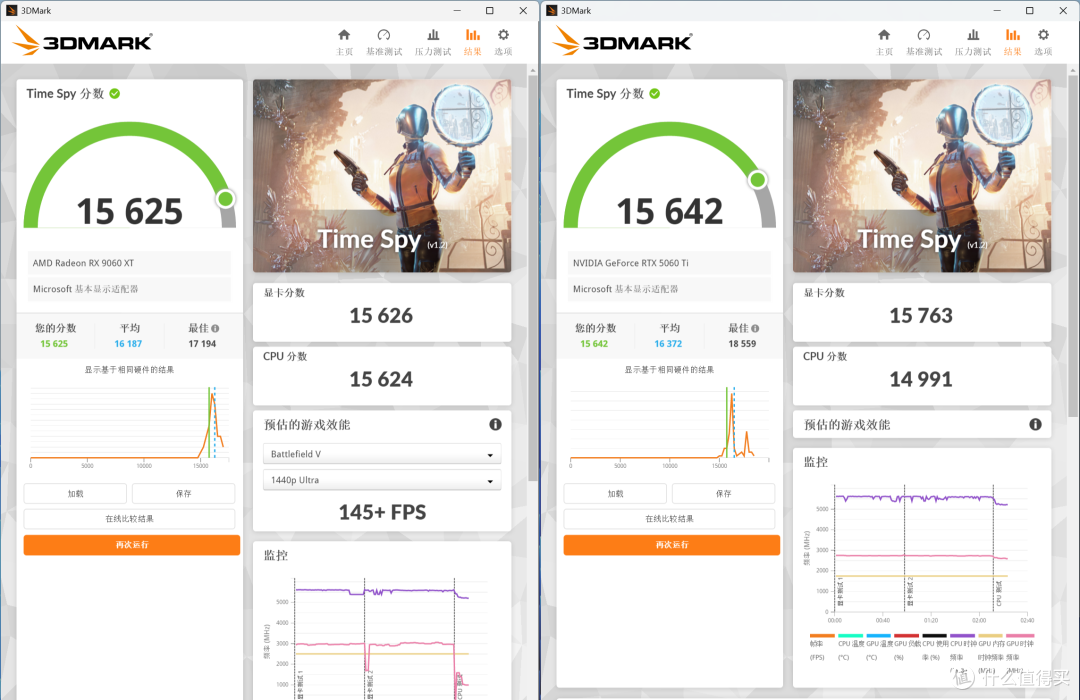Click the 3DMark logo in right window
This screenshot has height=700, width=1080.
pos(623,41)
